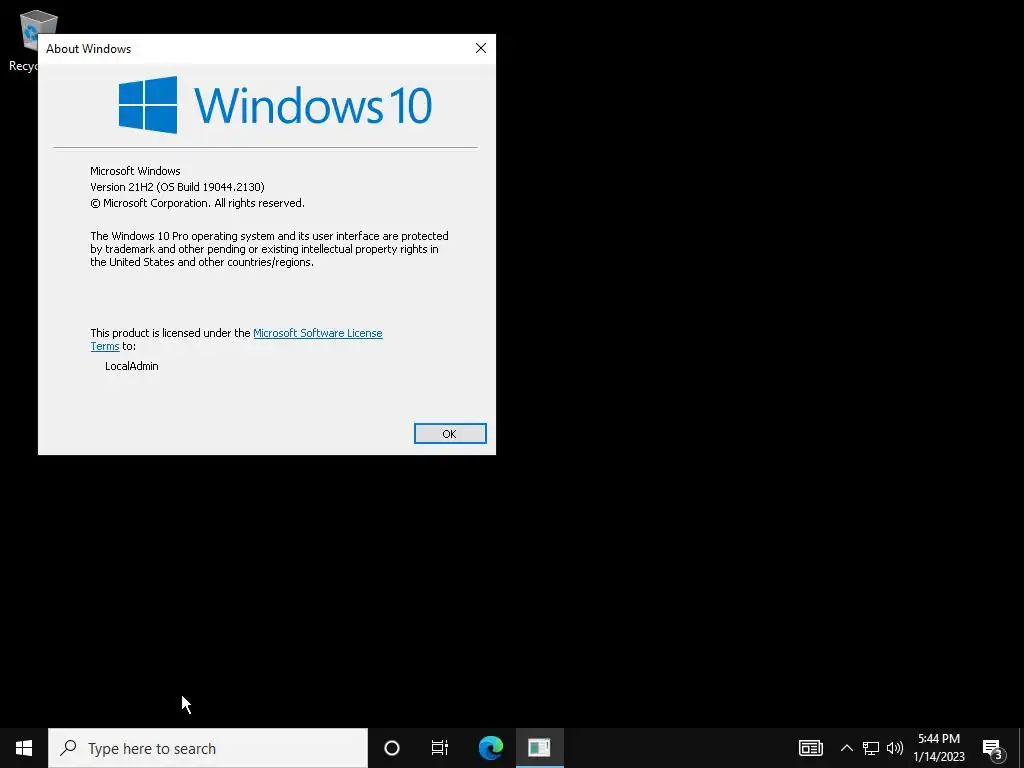
Task: Click OK in About Windows dialog
Action: click(x=450, y=434)
